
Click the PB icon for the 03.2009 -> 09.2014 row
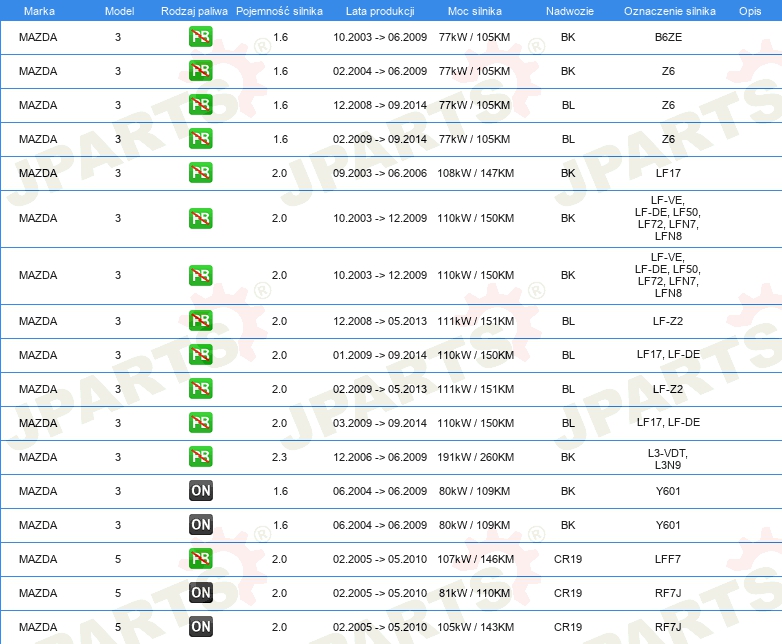[200, 423]
